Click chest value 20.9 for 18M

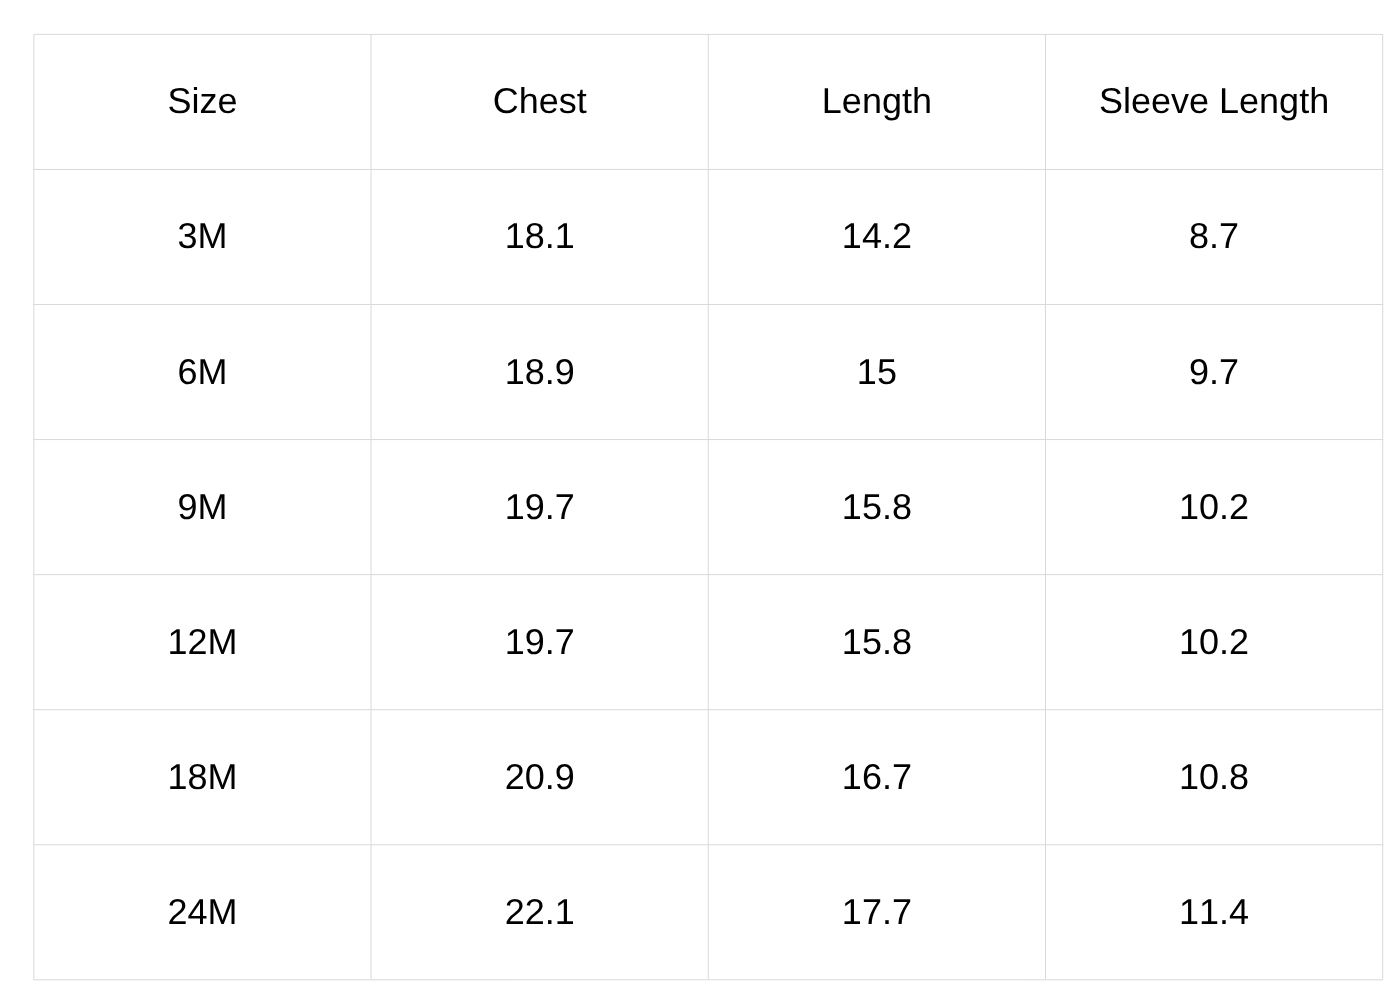539,777
